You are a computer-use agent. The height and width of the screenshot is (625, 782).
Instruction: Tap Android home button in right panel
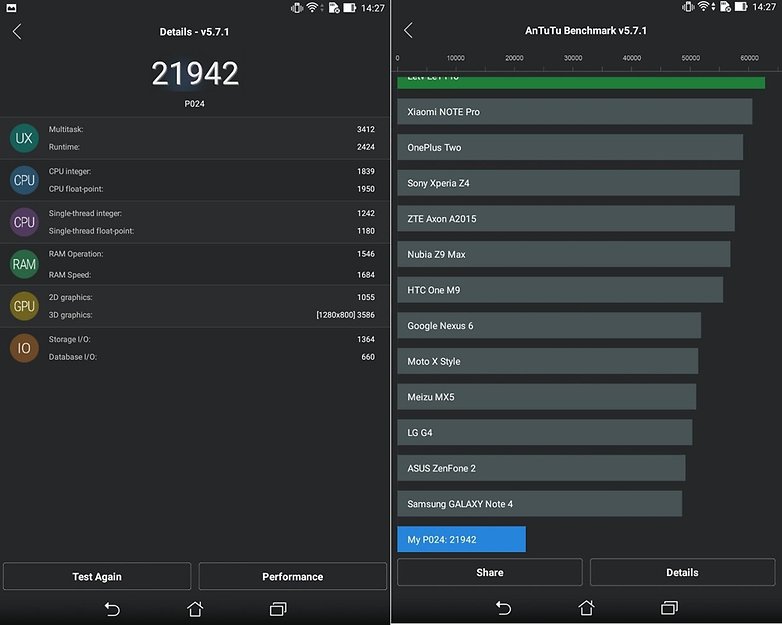pos(586,607)
